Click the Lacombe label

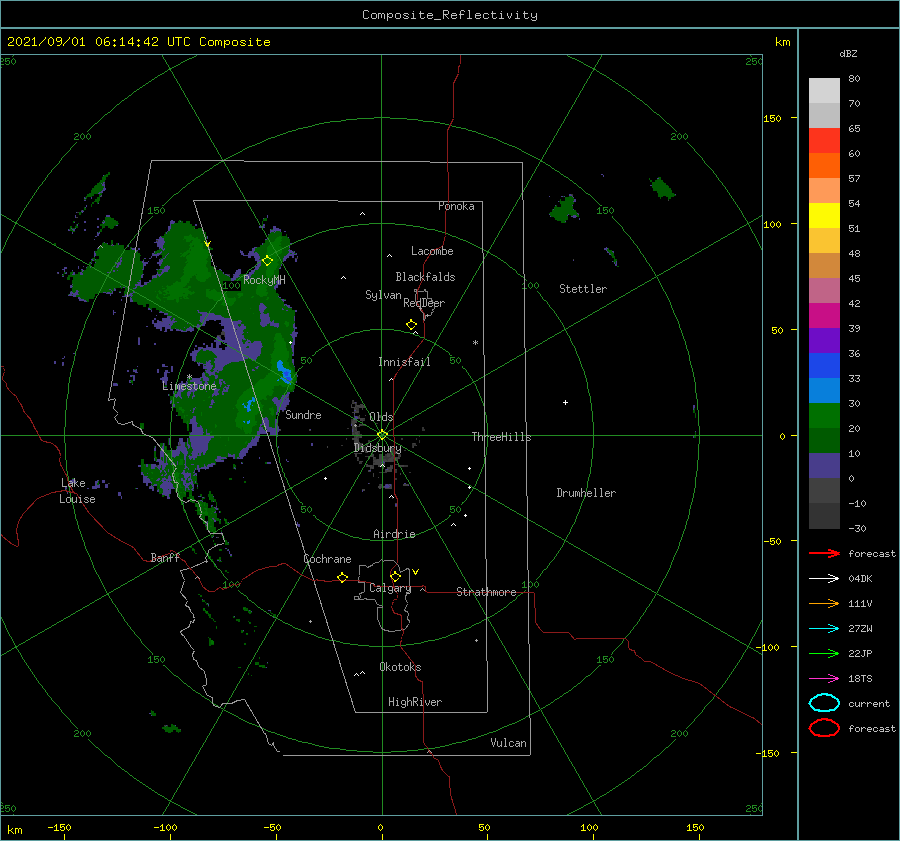tap(432, 251)
